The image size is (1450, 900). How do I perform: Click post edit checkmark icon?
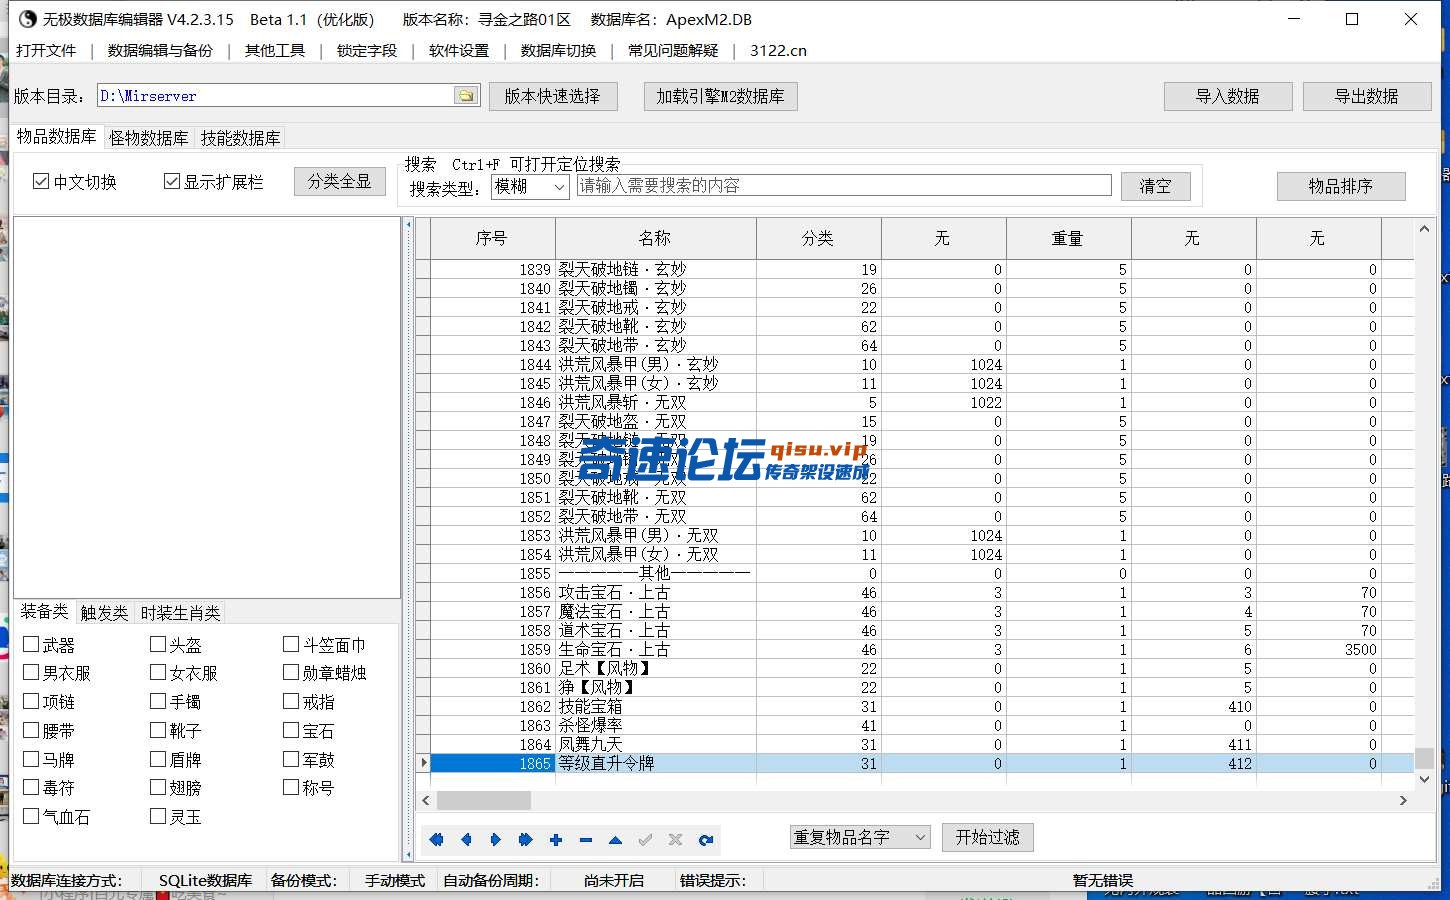pos(646,840)
